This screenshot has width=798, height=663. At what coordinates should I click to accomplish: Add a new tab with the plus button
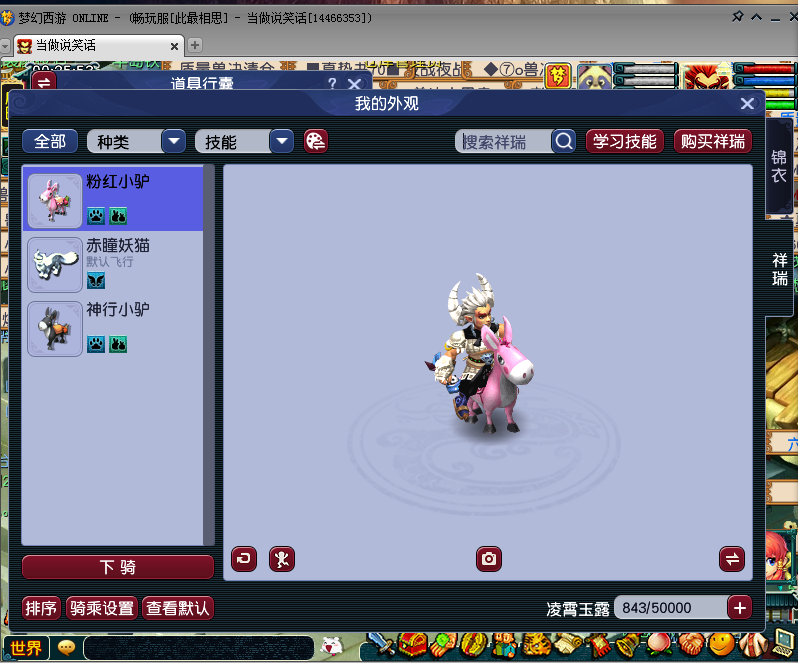coord(194,45)
